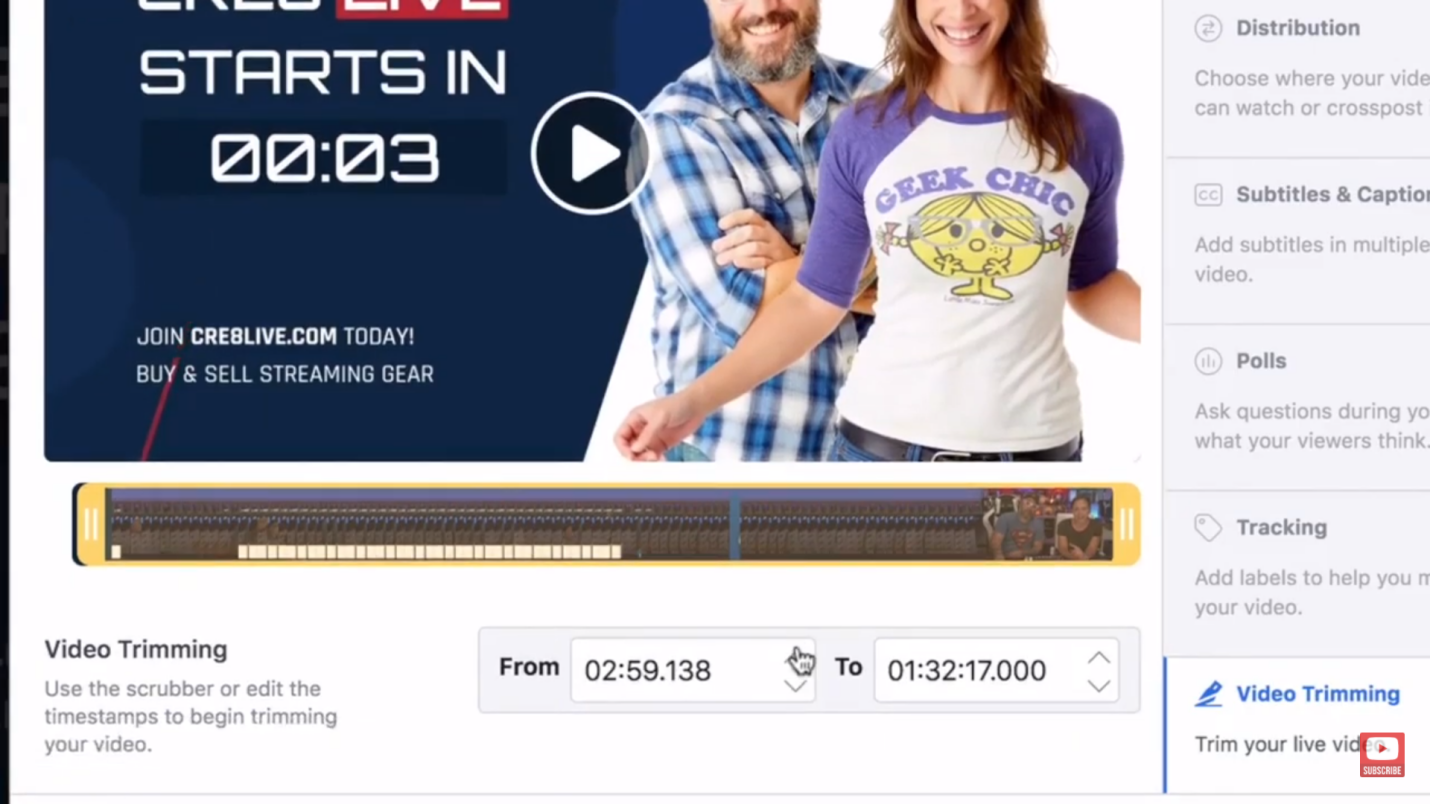Click the From timestamp field
Viewport: 1430px width, 804px height.
(693, 670)
